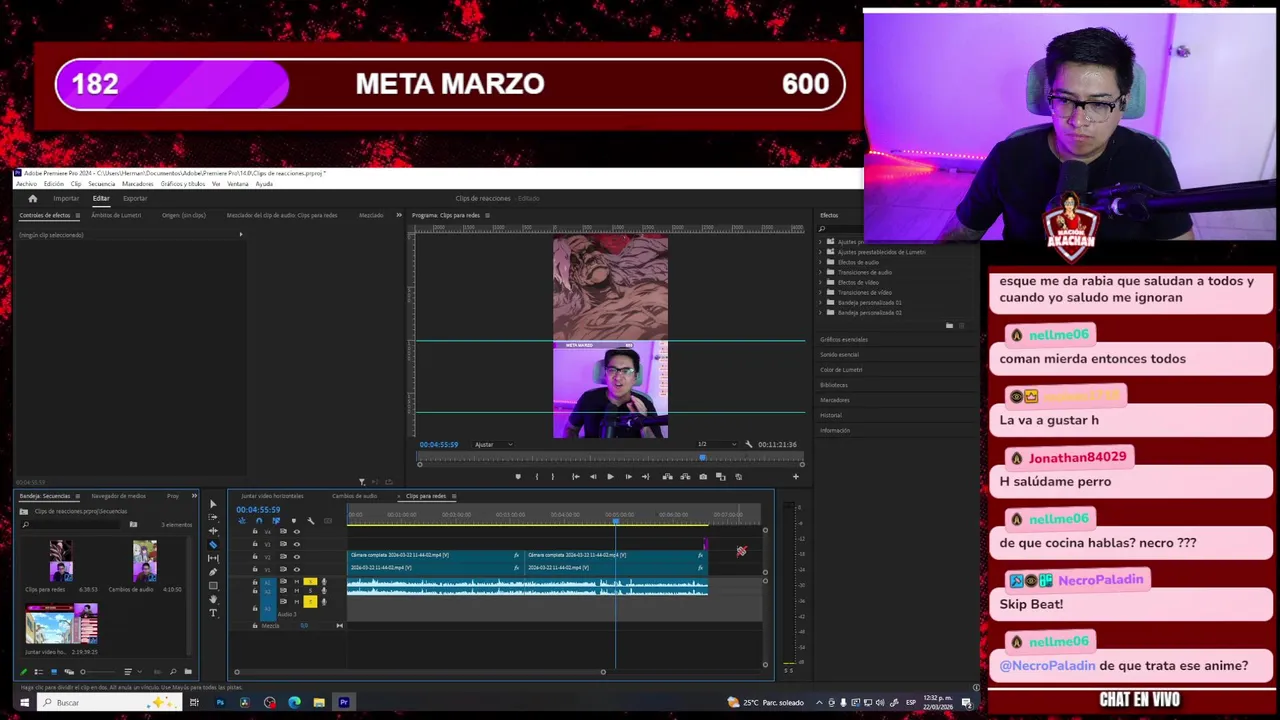Open Historial panel

(x=831, y=415)
